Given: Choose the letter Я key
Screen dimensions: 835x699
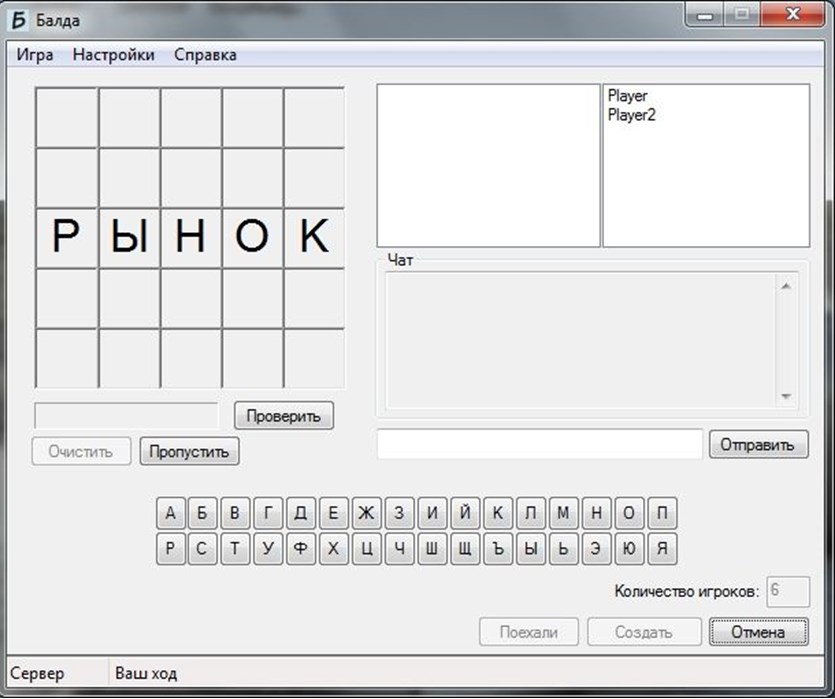Looking at the screenshot, I should pyautogui.click(x=661, y=549).
